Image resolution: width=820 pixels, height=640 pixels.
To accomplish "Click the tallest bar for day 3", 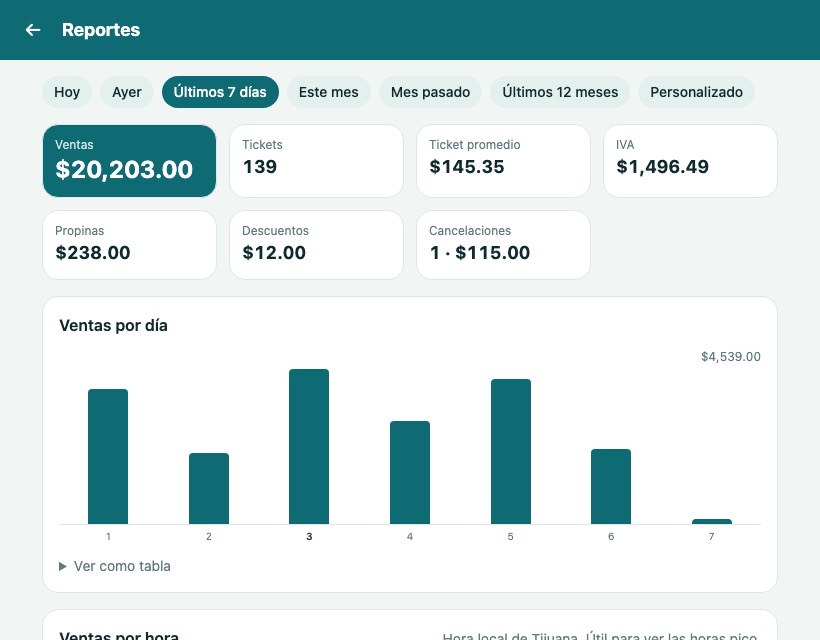I will pyautogui.click(x=309, y=447).
